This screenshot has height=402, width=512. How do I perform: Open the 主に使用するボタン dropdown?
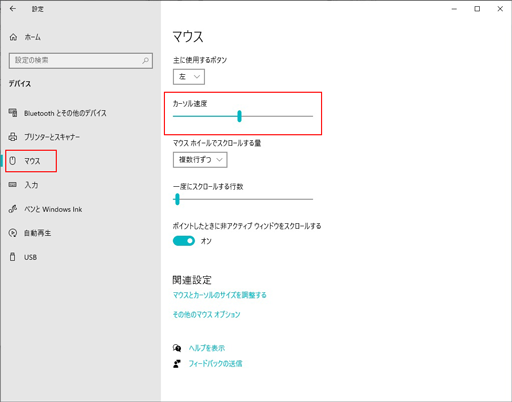pos(189,77)
